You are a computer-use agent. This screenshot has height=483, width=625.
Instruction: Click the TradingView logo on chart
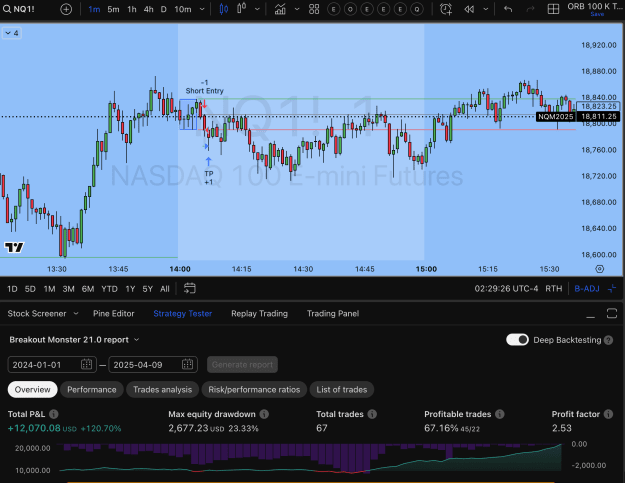point(14,247)
